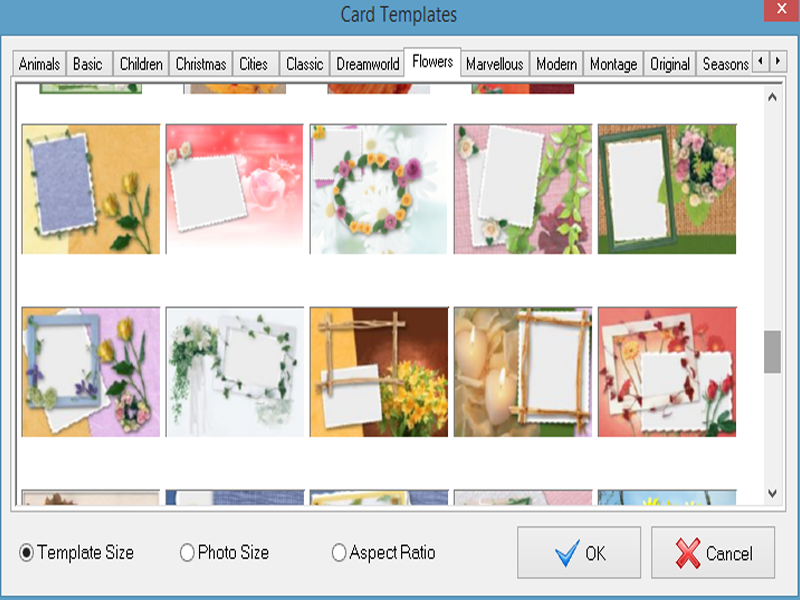Enable the Aspect Ratio option
Screen dimensions: 800x600
coord(384,553)
